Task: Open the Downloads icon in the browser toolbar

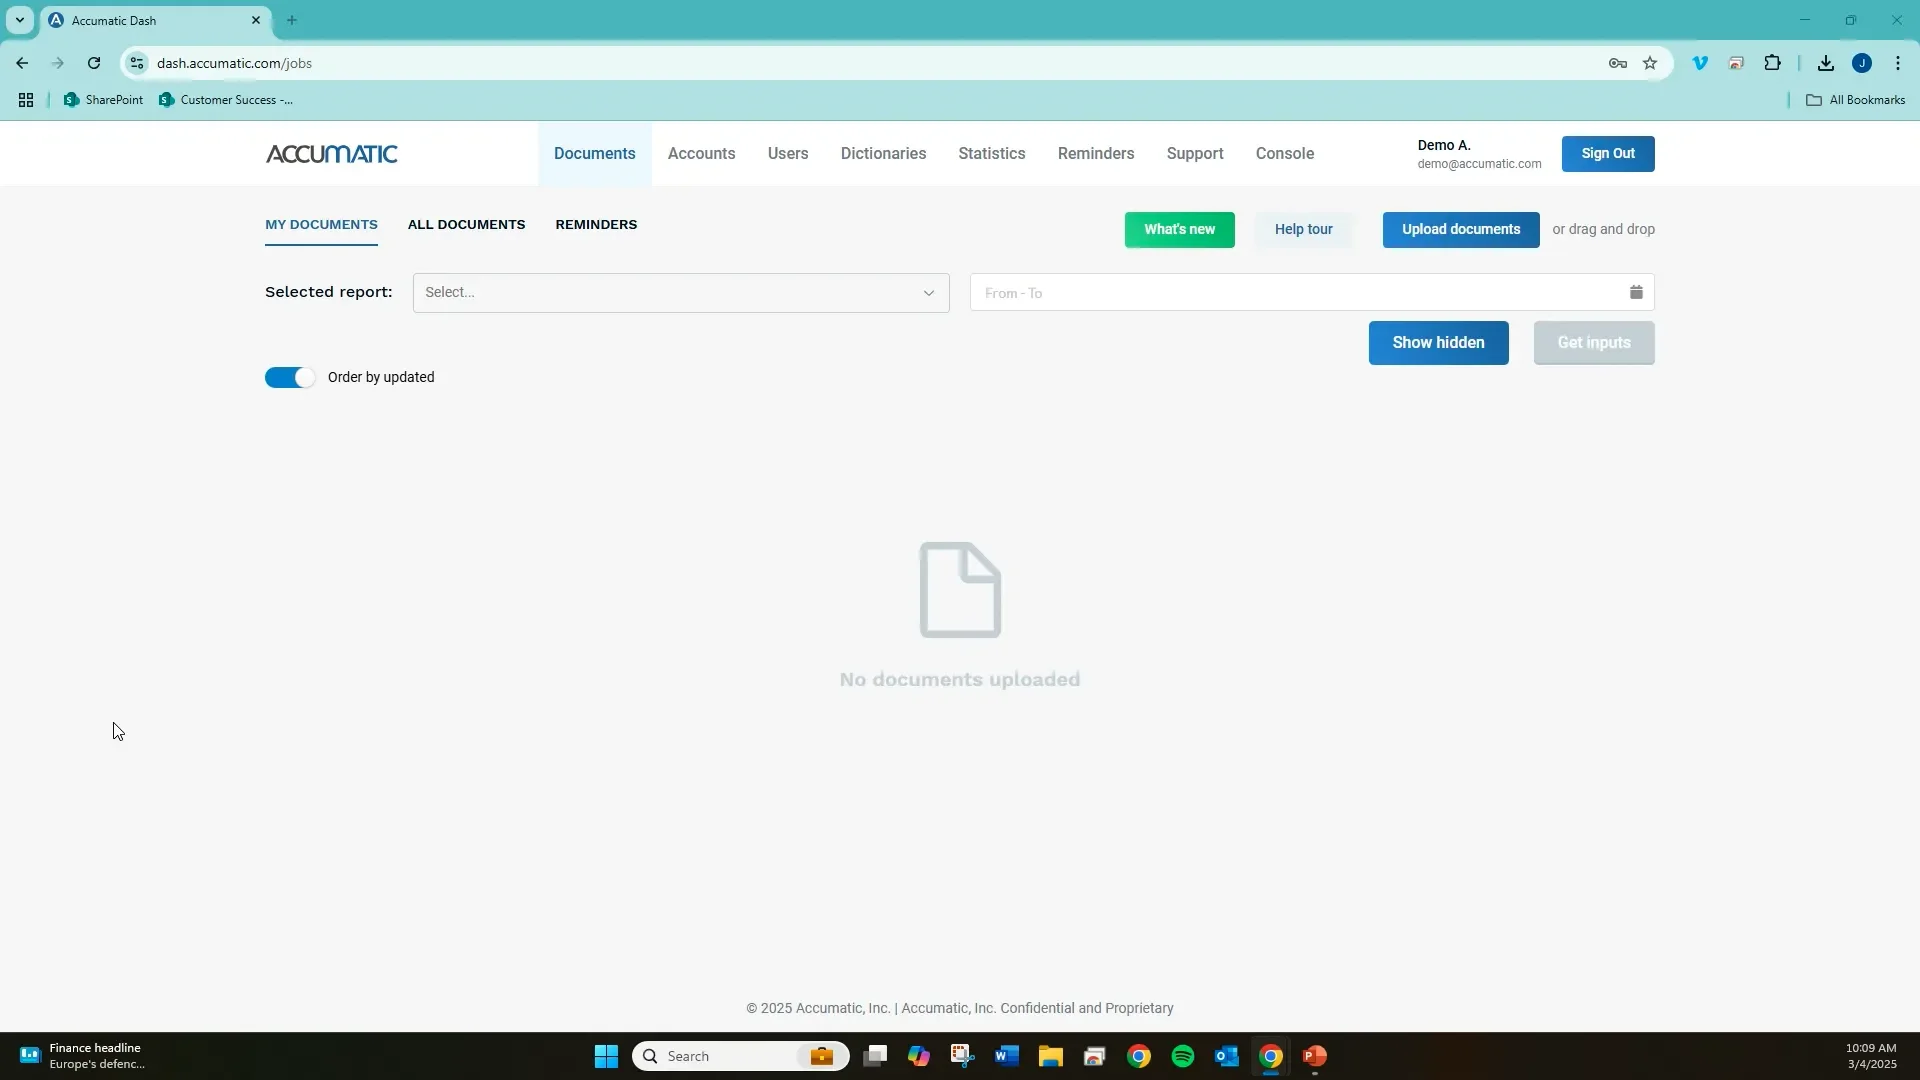Action: (x=1825, y=62)
